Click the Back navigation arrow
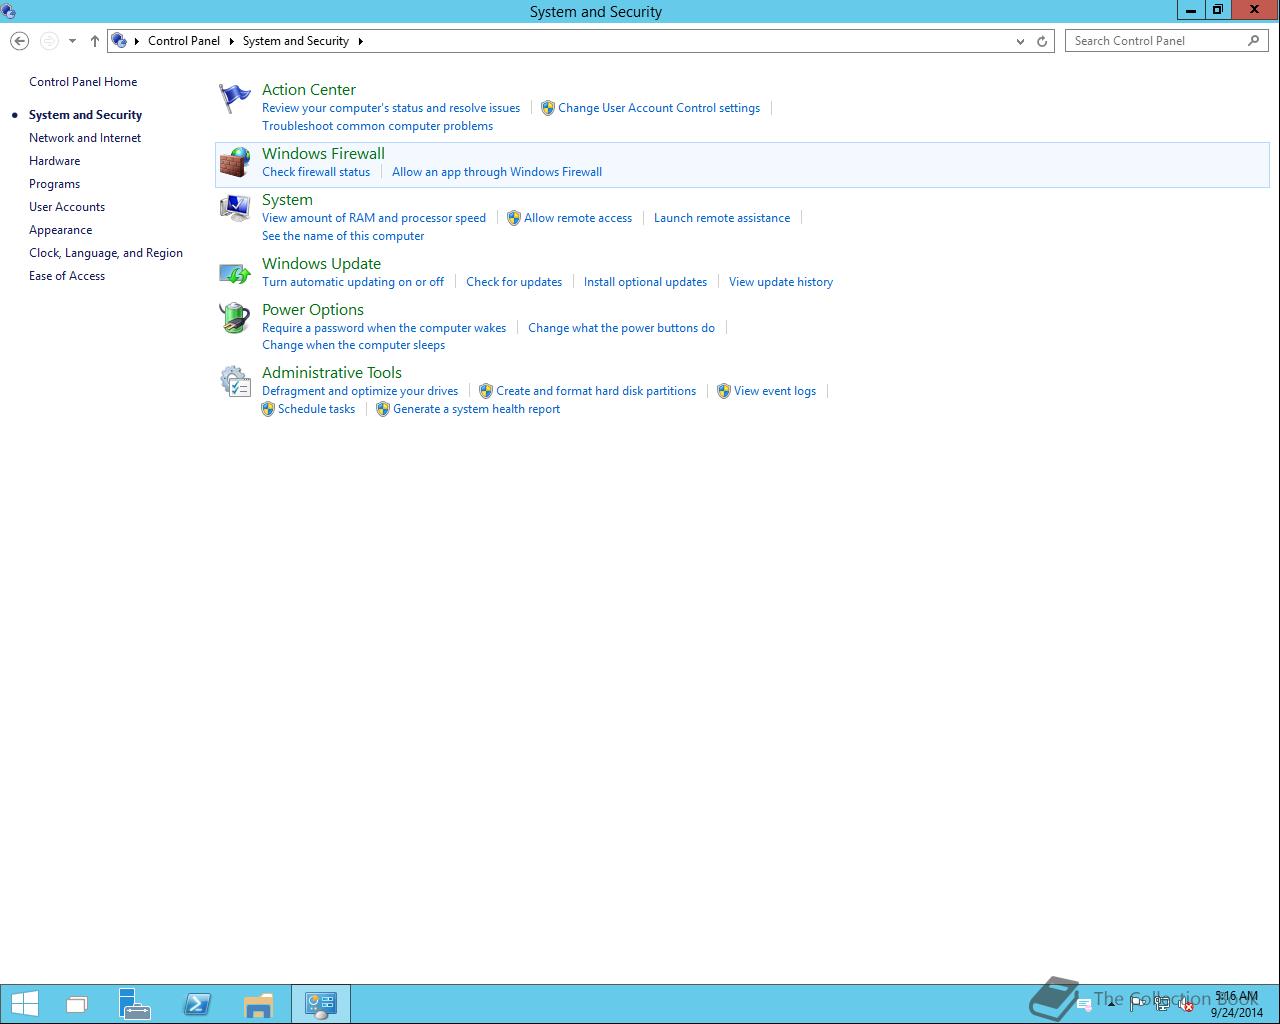 point(19,41)
